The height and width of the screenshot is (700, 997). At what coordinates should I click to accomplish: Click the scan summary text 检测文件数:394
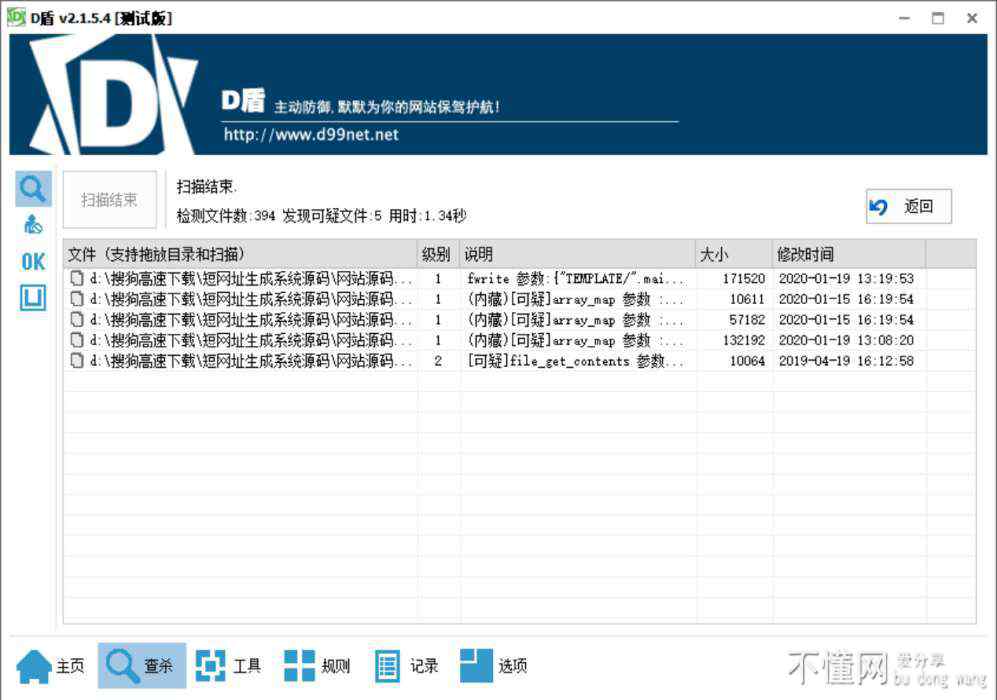point(226,216)
